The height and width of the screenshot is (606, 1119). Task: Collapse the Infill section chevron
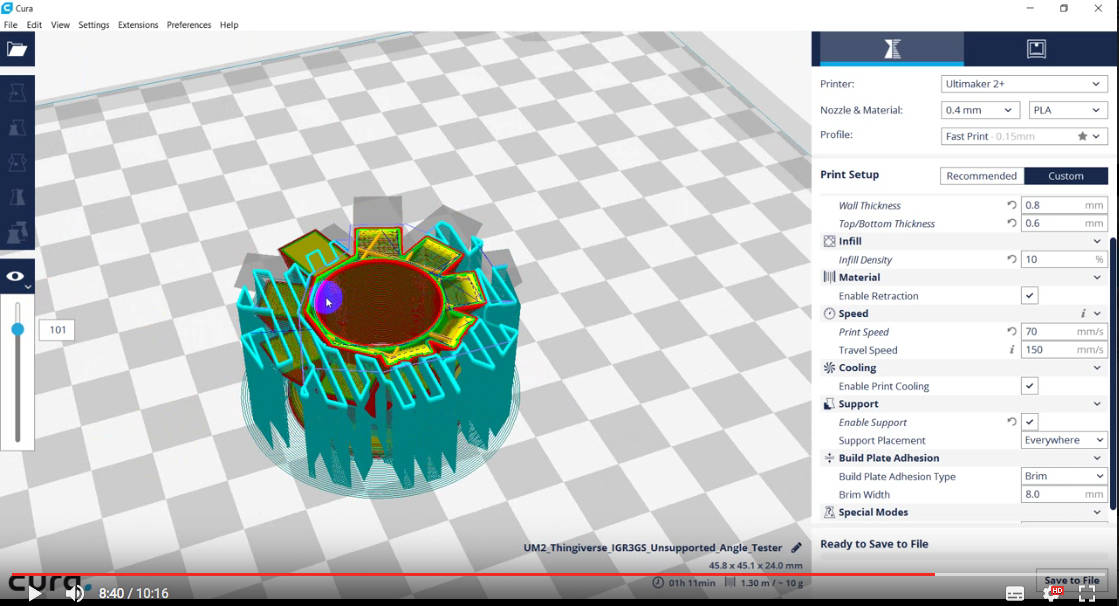(x=1097, y=241)
